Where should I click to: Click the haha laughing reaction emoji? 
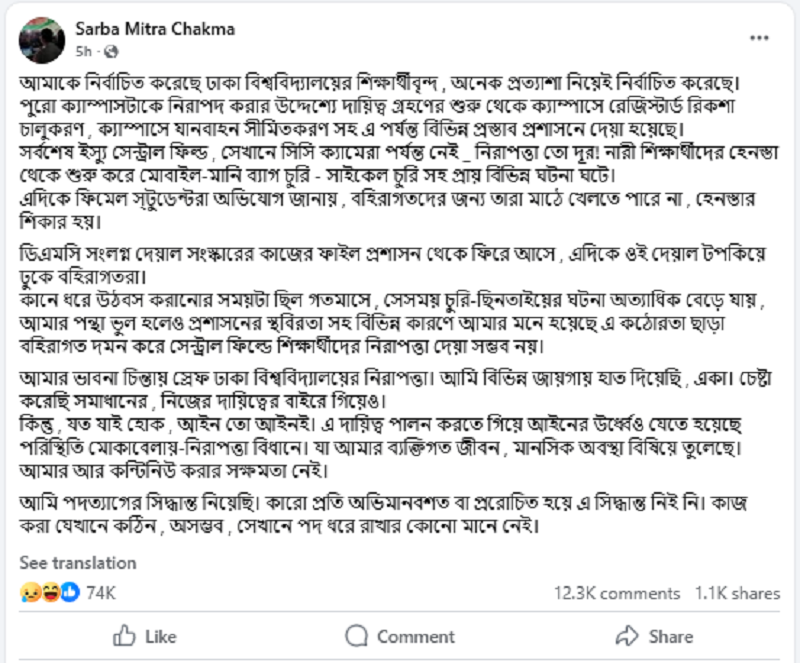point(51,592)
